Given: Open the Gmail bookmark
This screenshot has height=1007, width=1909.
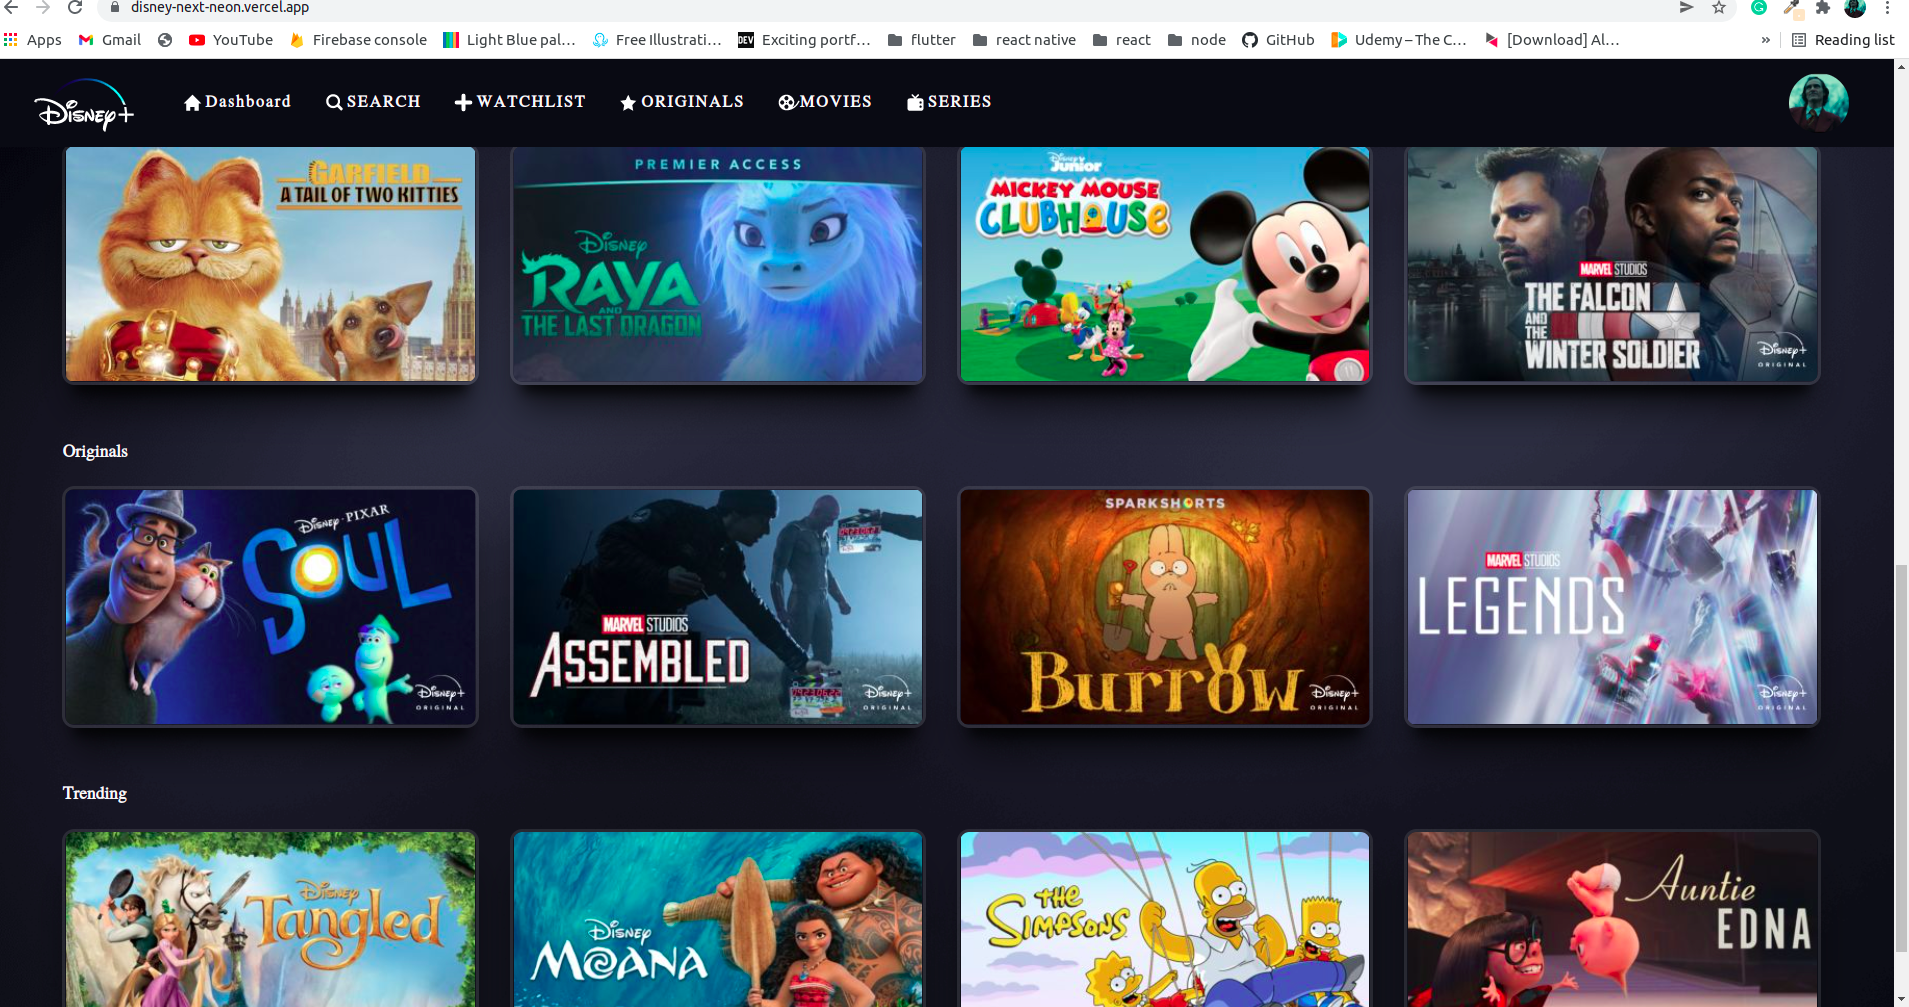Looking at the screenshot, I should [x=110, y=40].
